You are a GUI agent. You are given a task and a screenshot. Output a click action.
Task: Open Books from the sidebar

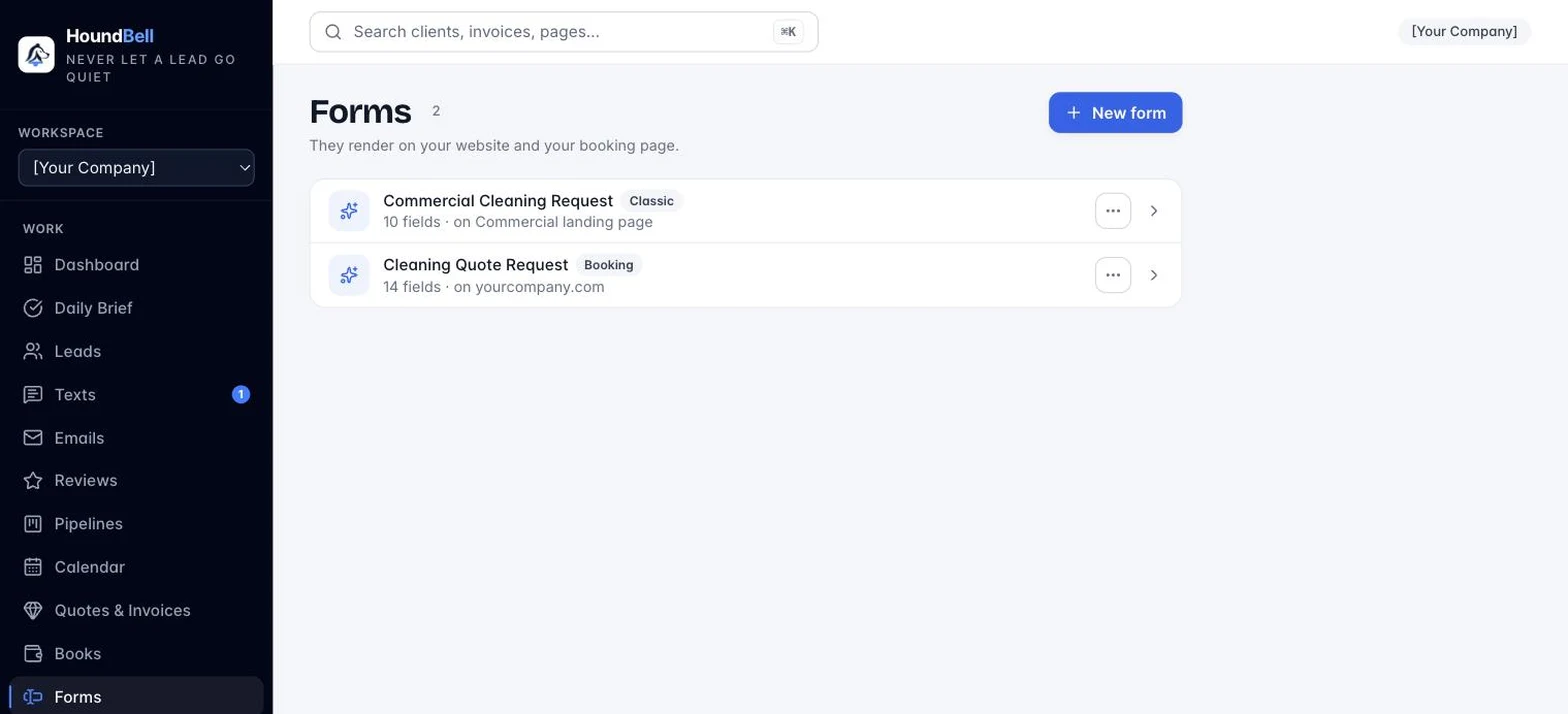[136, 654]
